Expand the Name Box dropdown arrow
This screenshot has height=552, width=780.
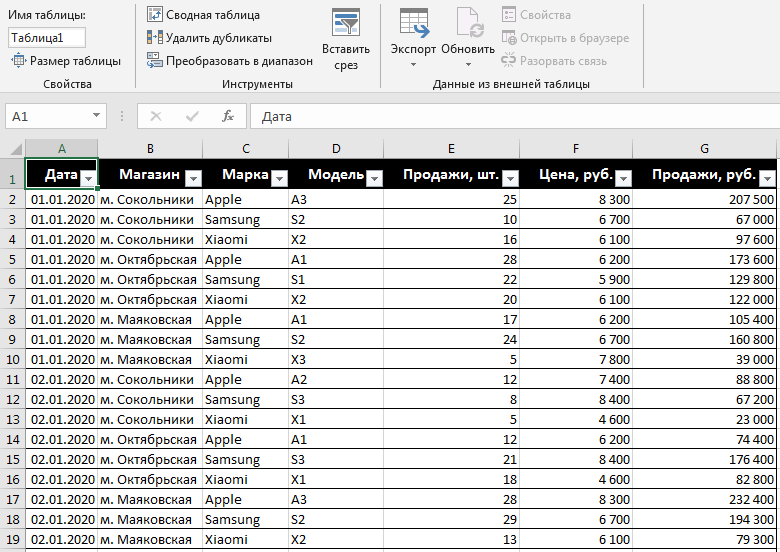point(97,115)
